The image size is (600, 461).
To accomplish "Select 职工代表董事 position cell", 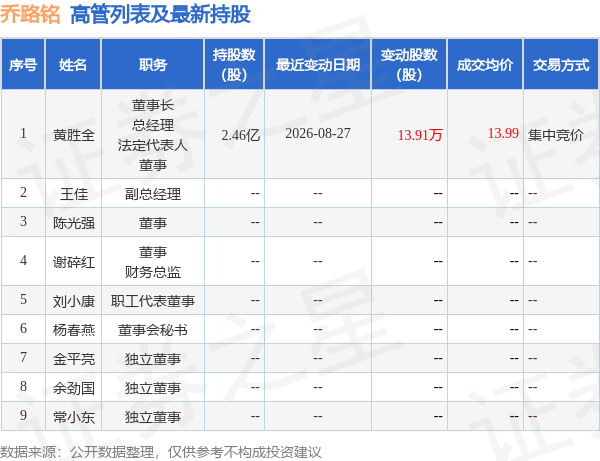I will 153,301.
